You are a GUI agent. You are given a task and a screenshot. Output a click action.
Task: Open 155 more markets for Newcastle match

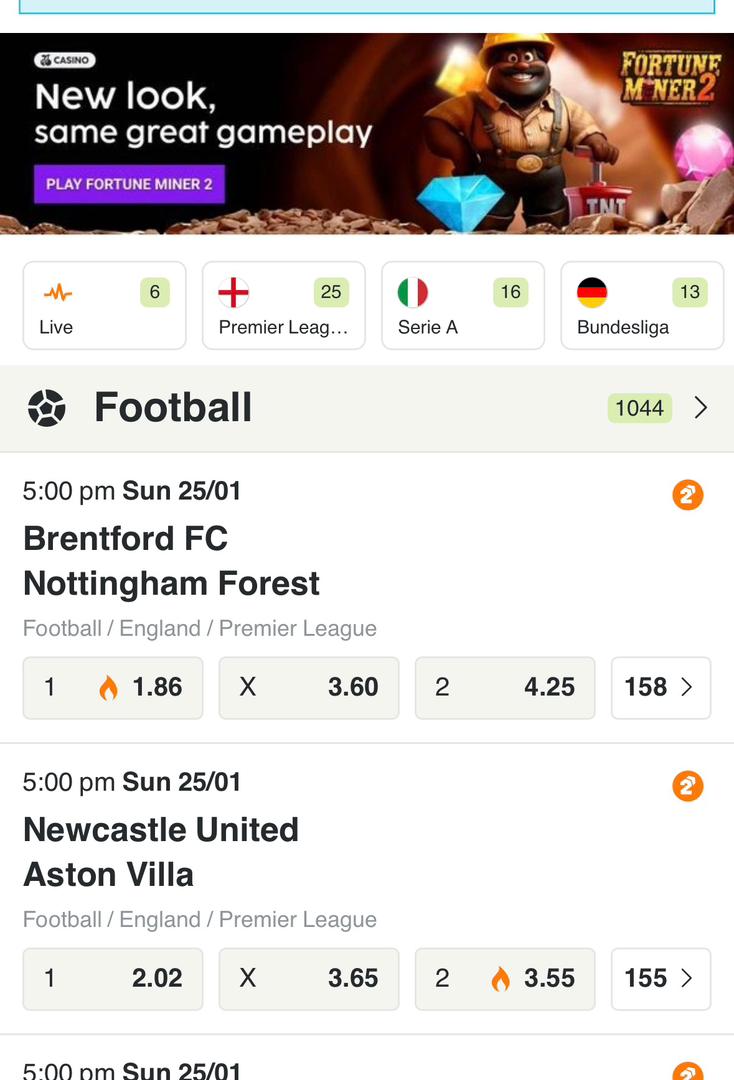click(660, 979)
